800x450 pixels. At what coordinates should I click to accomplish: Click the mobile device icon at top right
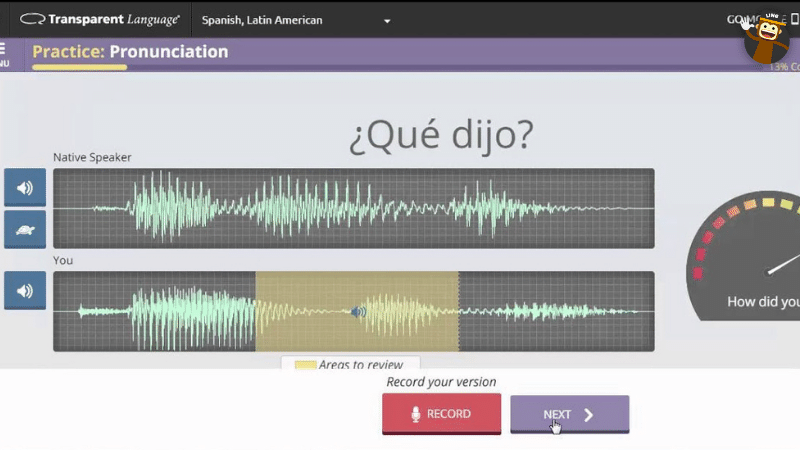point(795,19)
